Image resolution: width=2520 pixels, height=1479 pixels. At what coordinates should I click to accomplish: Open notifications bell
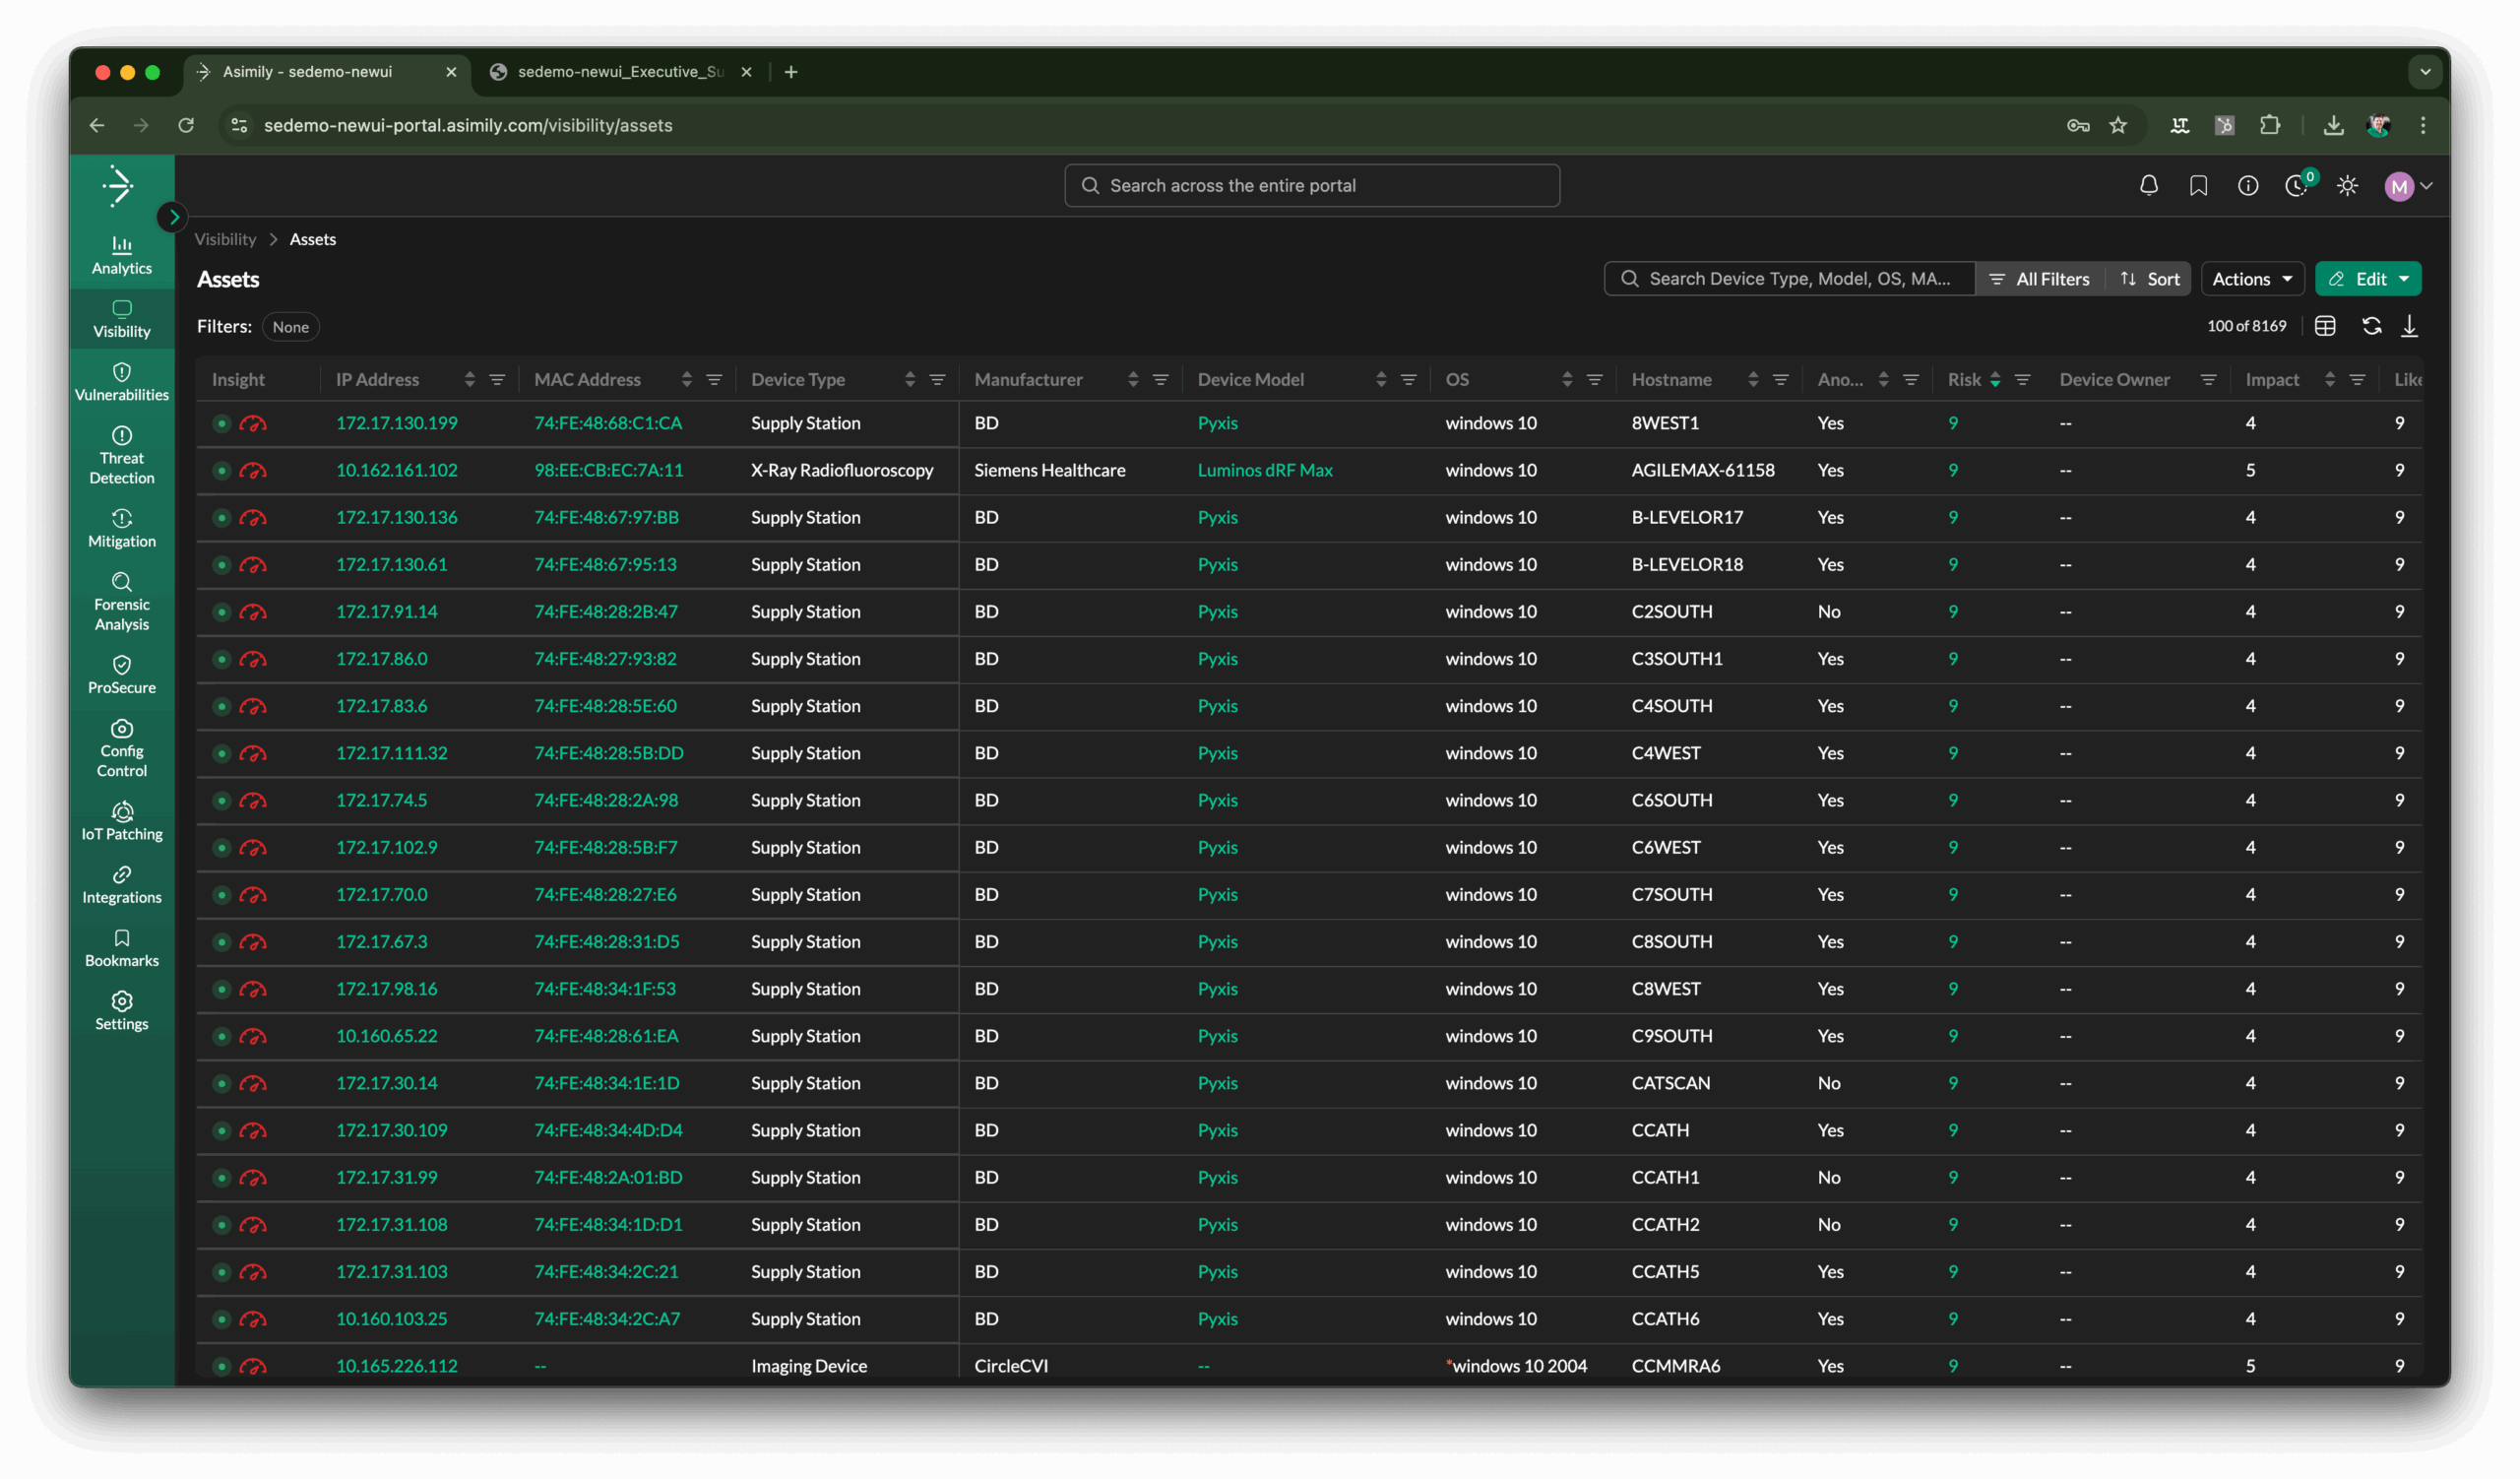(2148, 186)
